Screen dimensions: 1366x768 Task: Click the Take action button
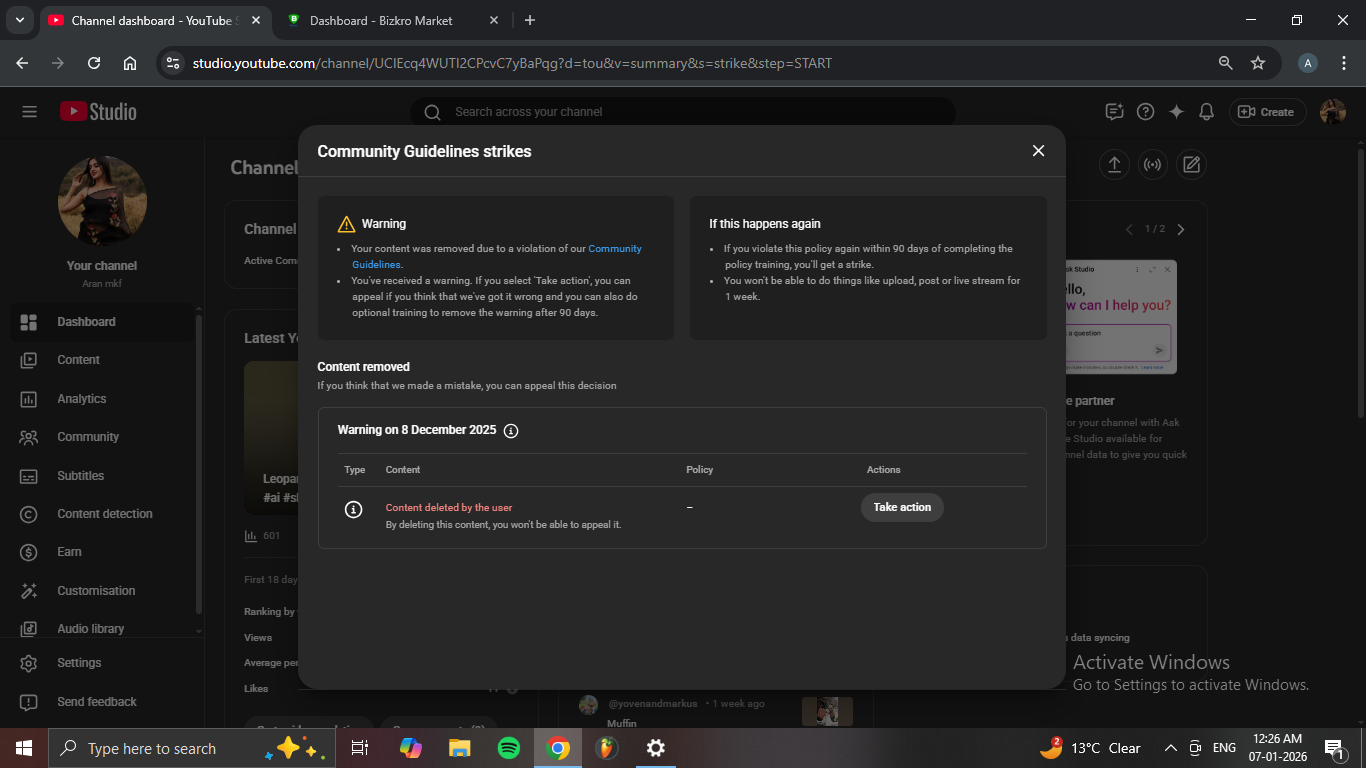click(x=901, y=507)
